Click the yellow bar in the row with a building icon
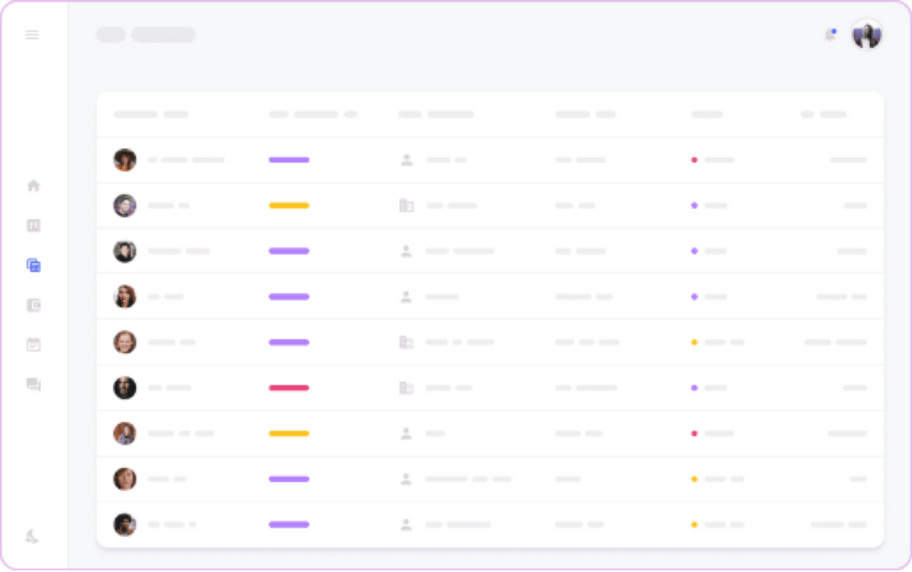Viewport: 912px width, 572px height. click(288, 205)
